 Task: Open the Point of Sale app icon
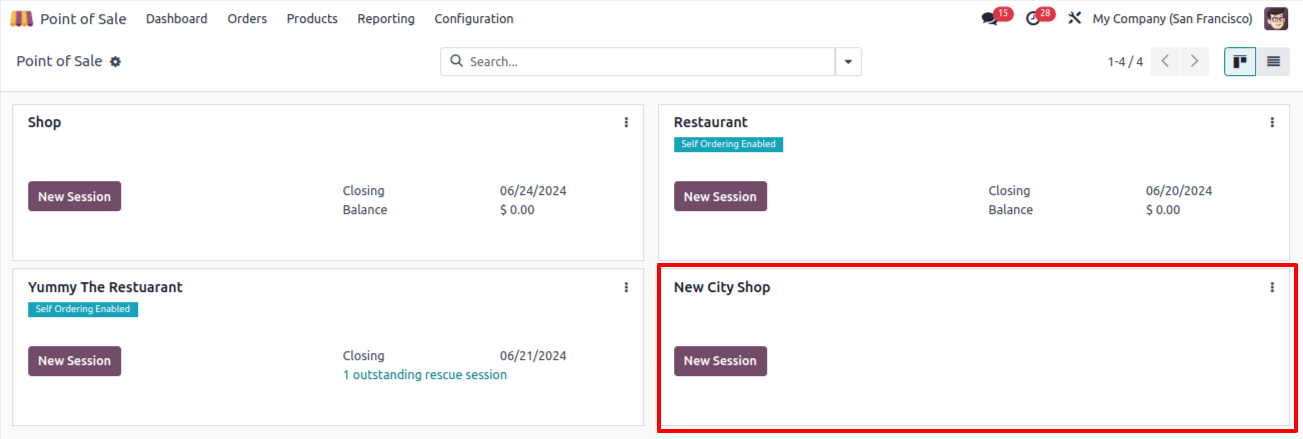tap(21, 18)
